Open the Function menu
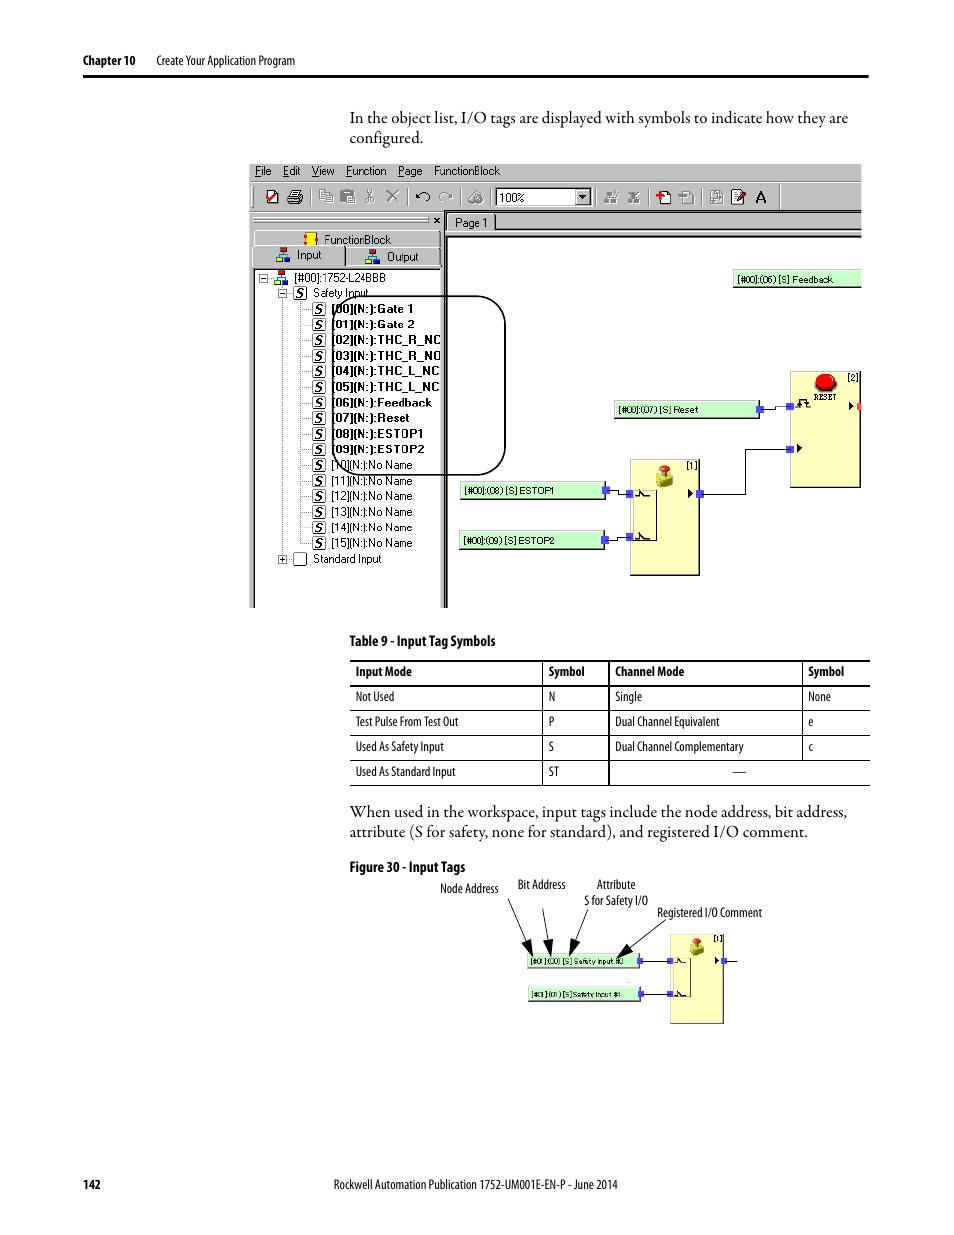 tap(366, 171)
